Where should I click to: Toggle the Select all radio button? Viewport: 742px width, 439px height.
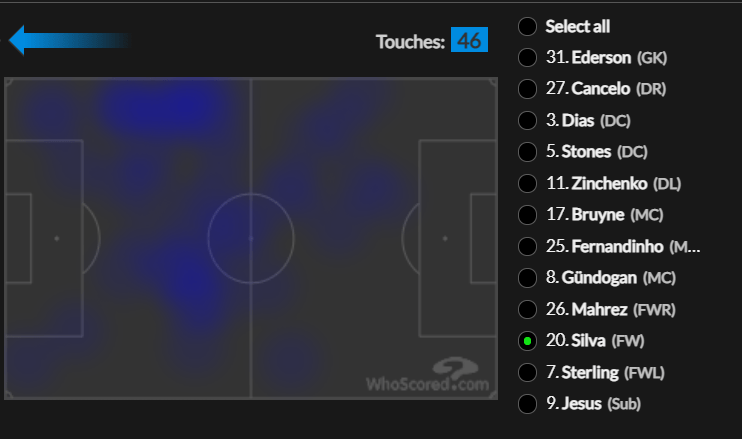527,27
